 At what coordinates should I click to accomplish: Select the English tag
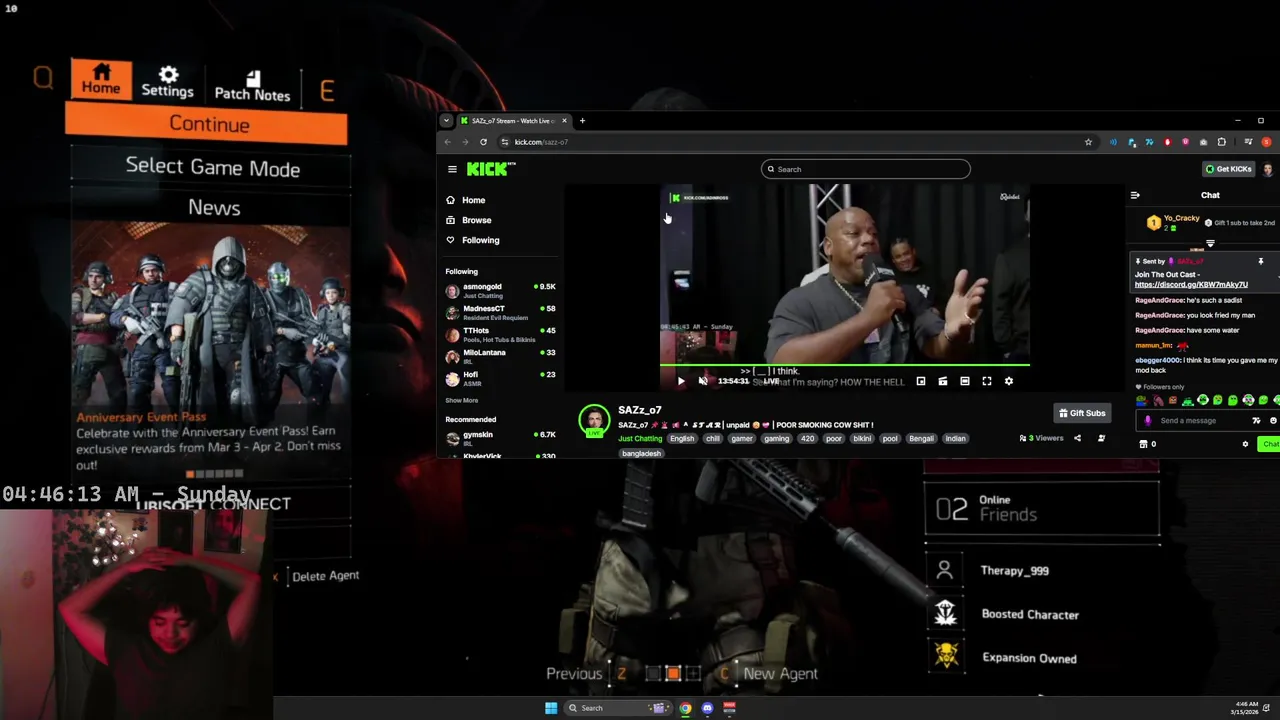(x=682, y=438)
